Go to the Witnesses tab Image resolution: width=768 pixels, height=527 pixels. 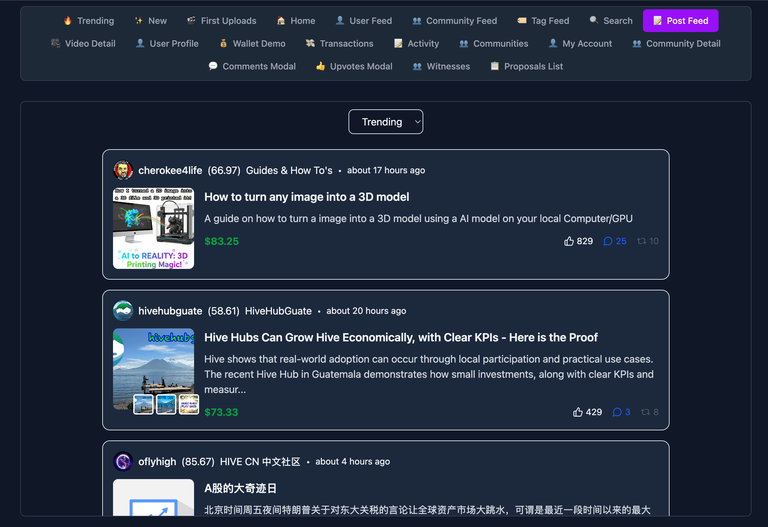tap(441, 66)
